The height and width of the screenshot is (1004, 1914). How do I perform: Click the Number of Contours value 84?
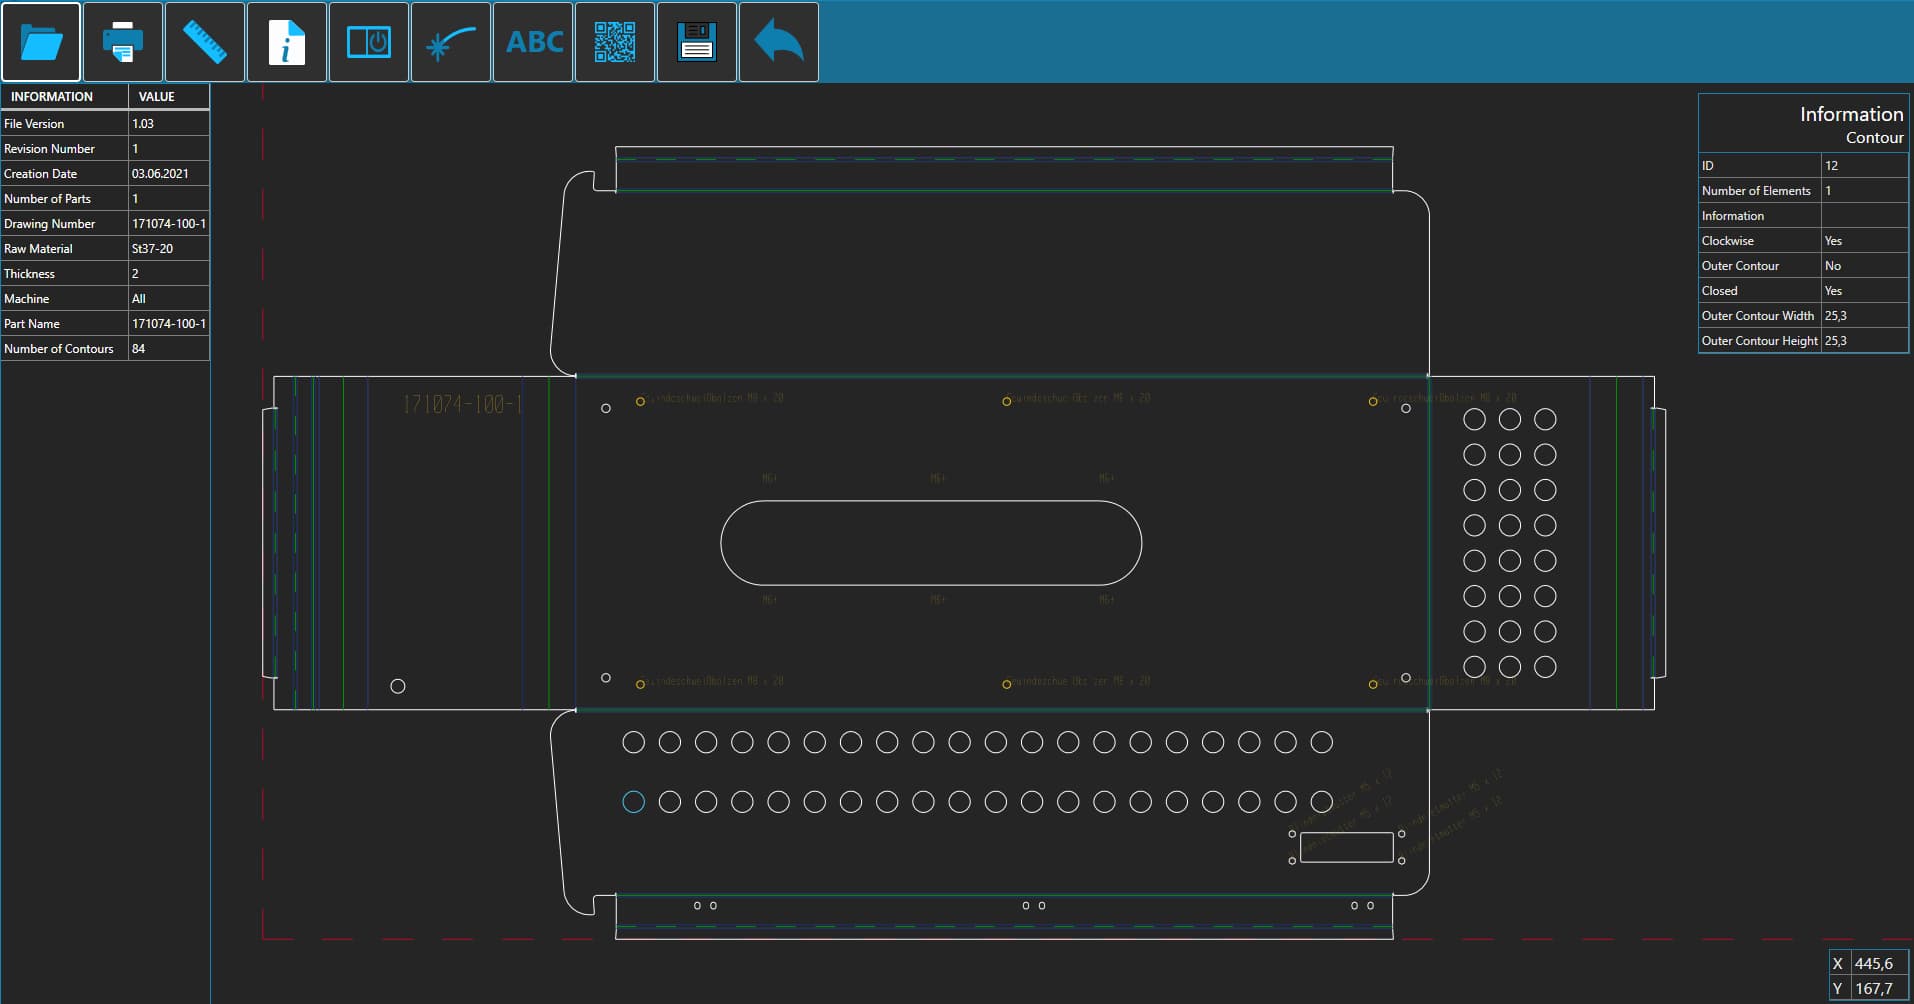[169, 349]
